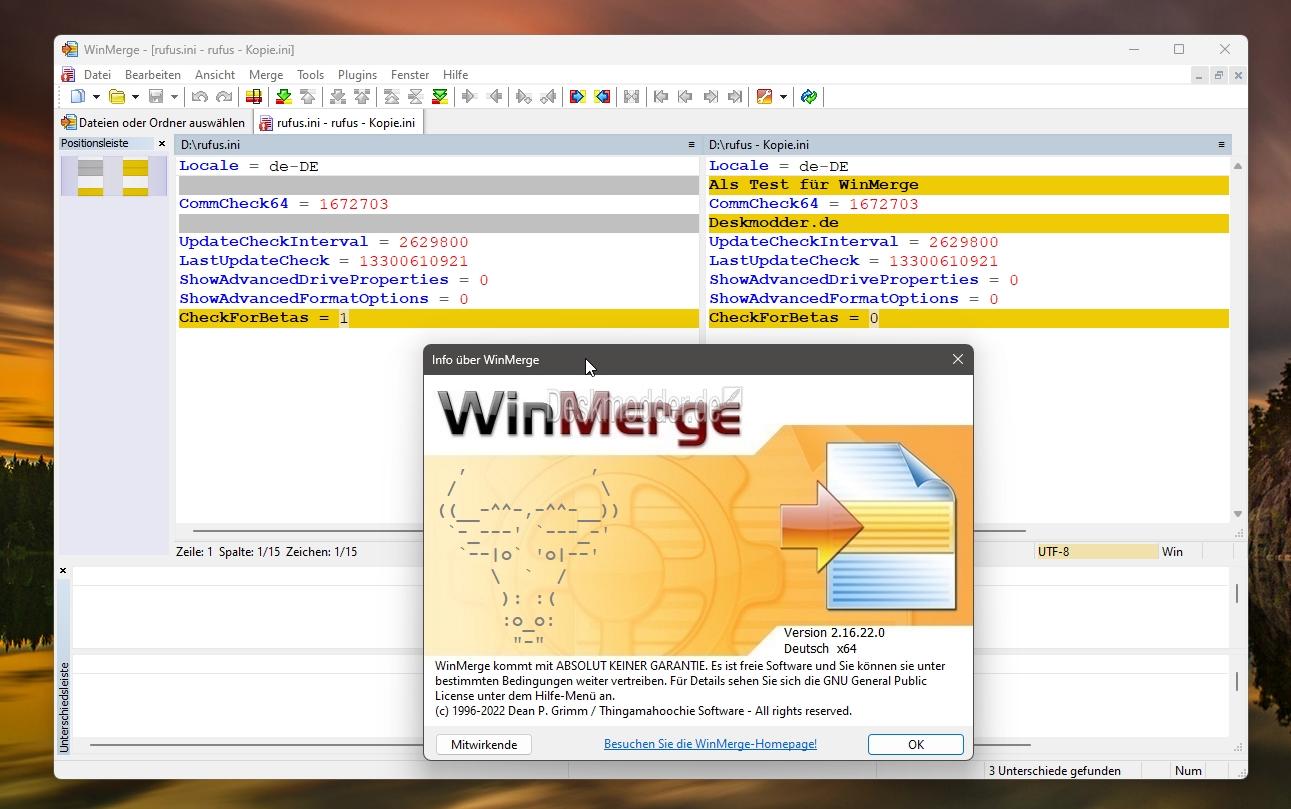Click the Auto Merge toolbar icon
The height and width of the screenshot is (809, 1291).
pyautogui.click(x=632, y=97)
